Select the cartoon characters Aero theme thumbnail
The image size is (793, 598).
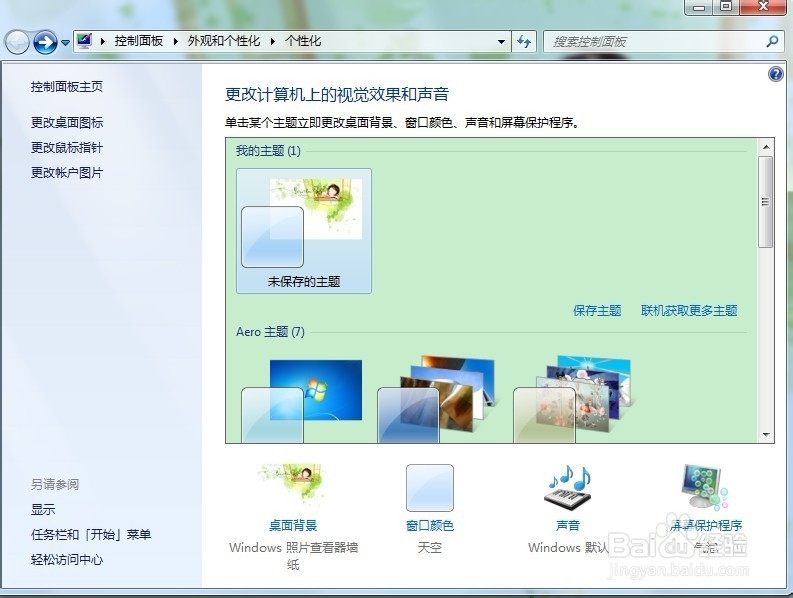pos(574,399)
